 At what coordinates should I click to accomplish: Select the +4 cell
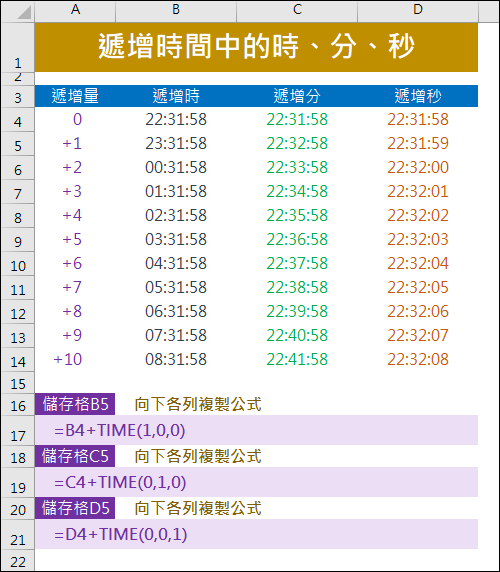point(75,216)
